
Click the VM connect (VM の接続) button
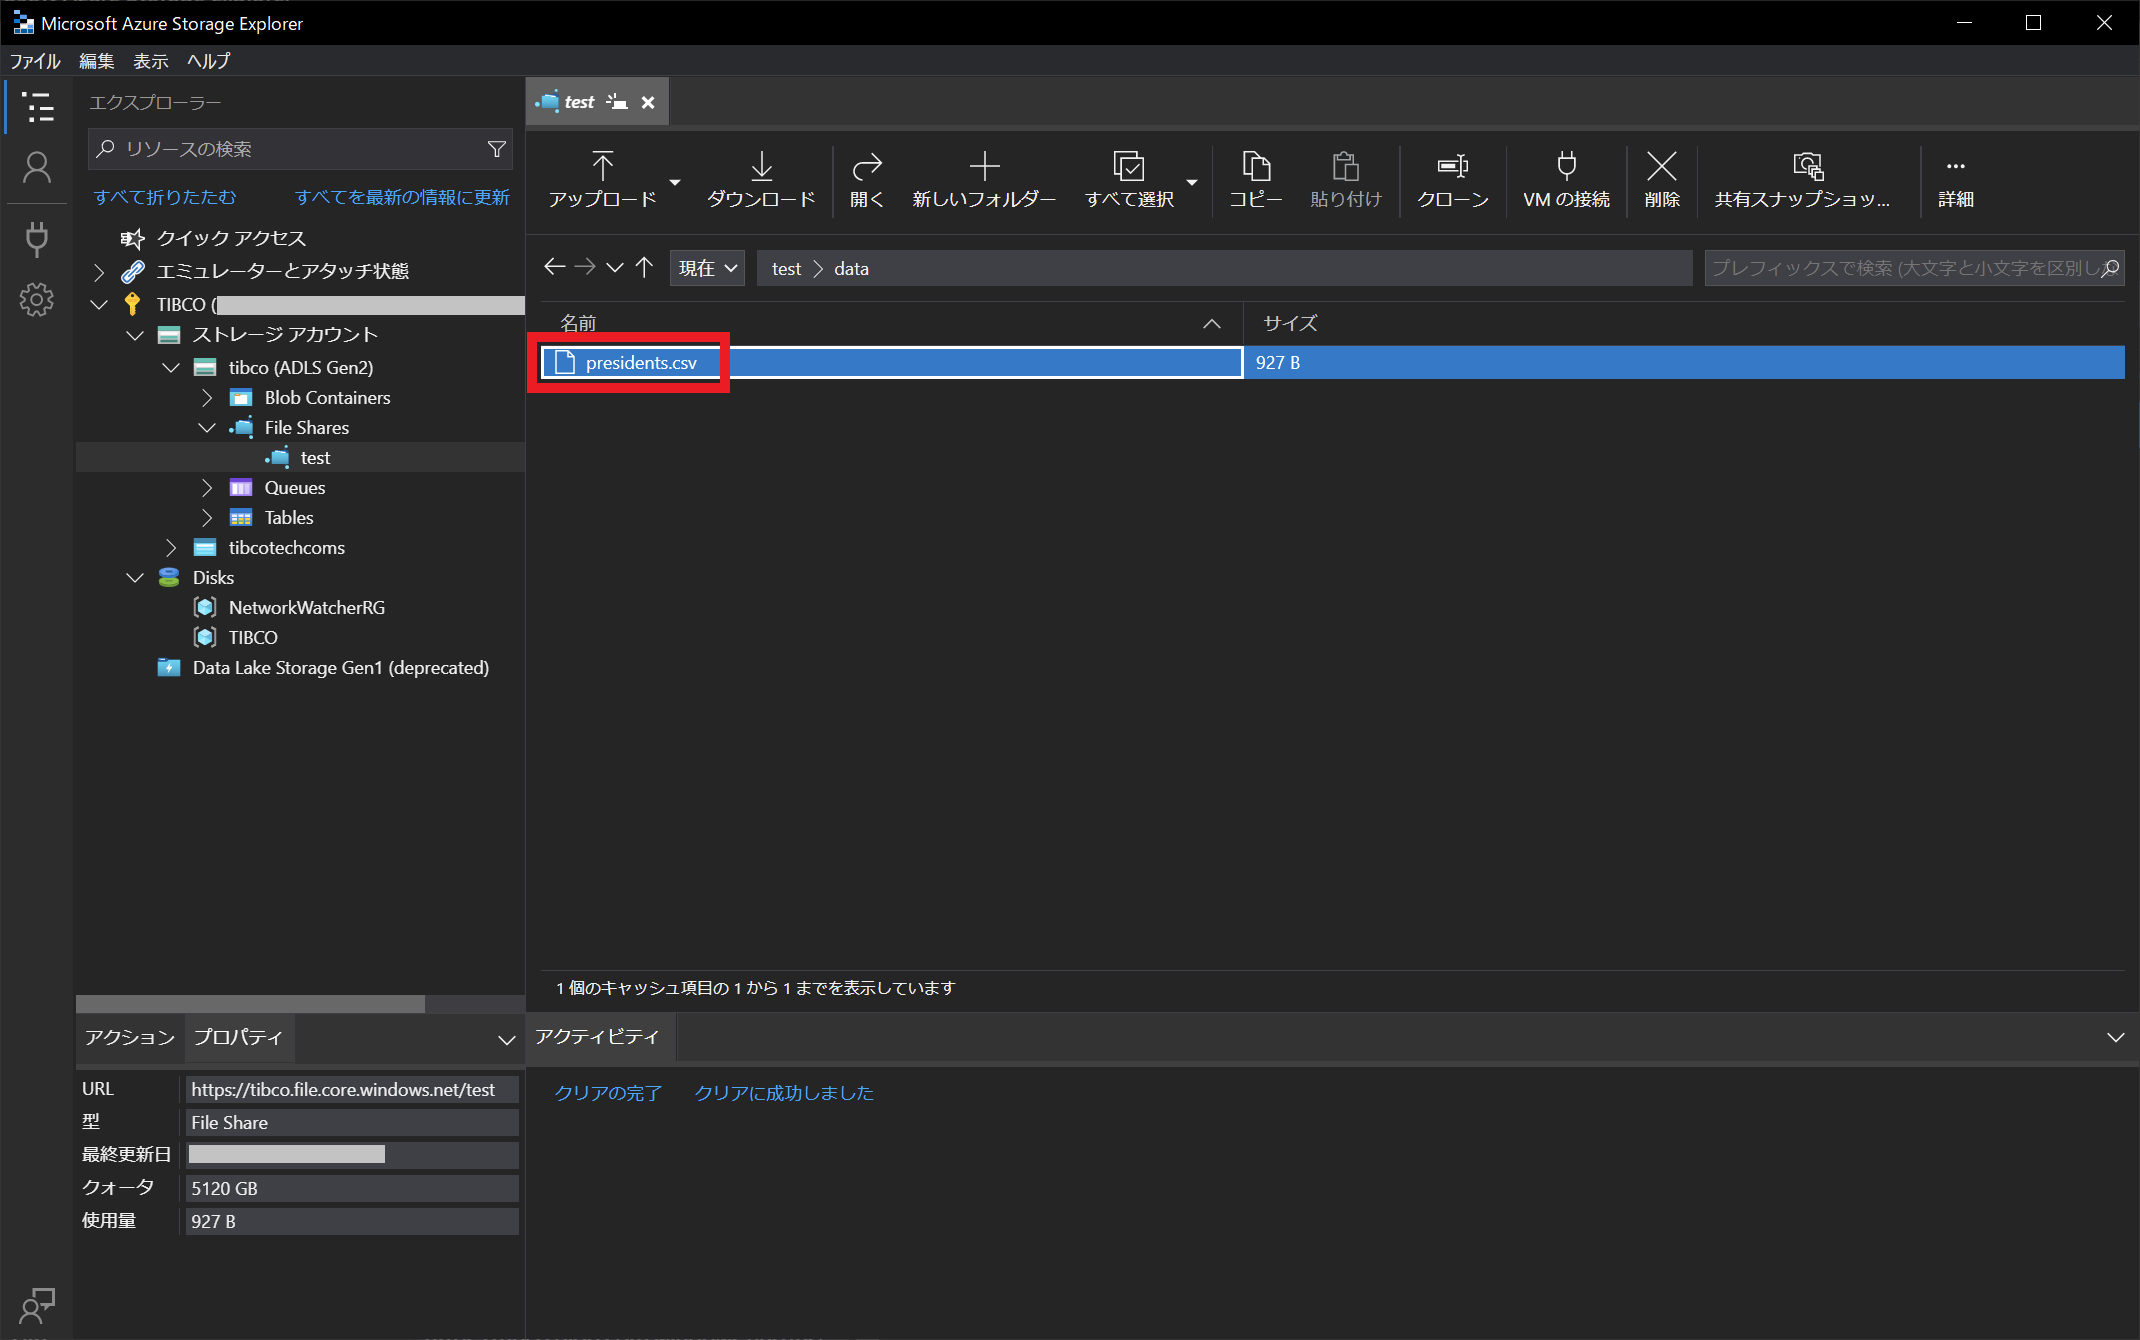click(x=1566, y=180)
